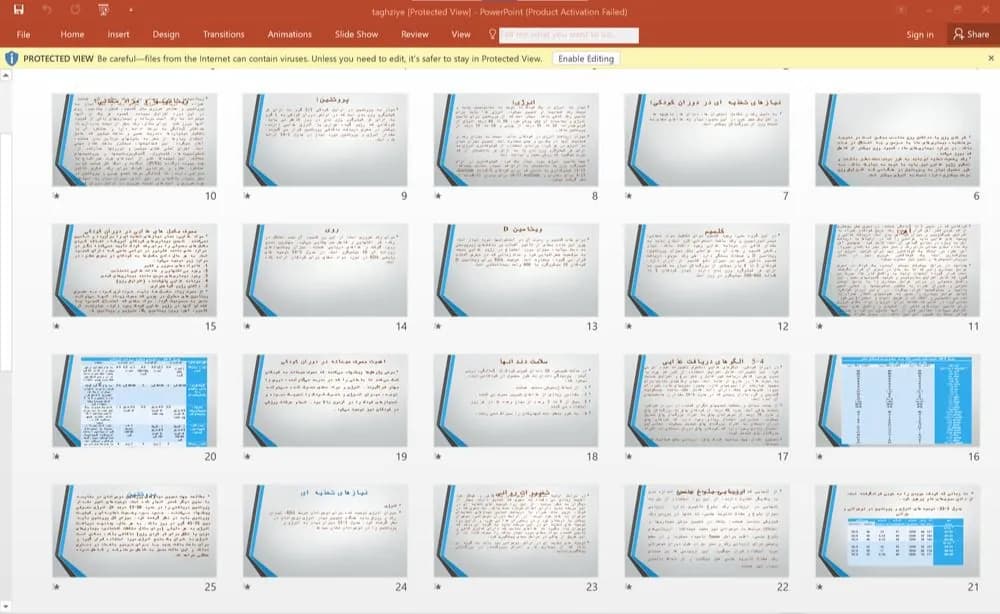Start the slideshow from the beginning icon
Screen dimensions: 1000x614
coord(103,10)
